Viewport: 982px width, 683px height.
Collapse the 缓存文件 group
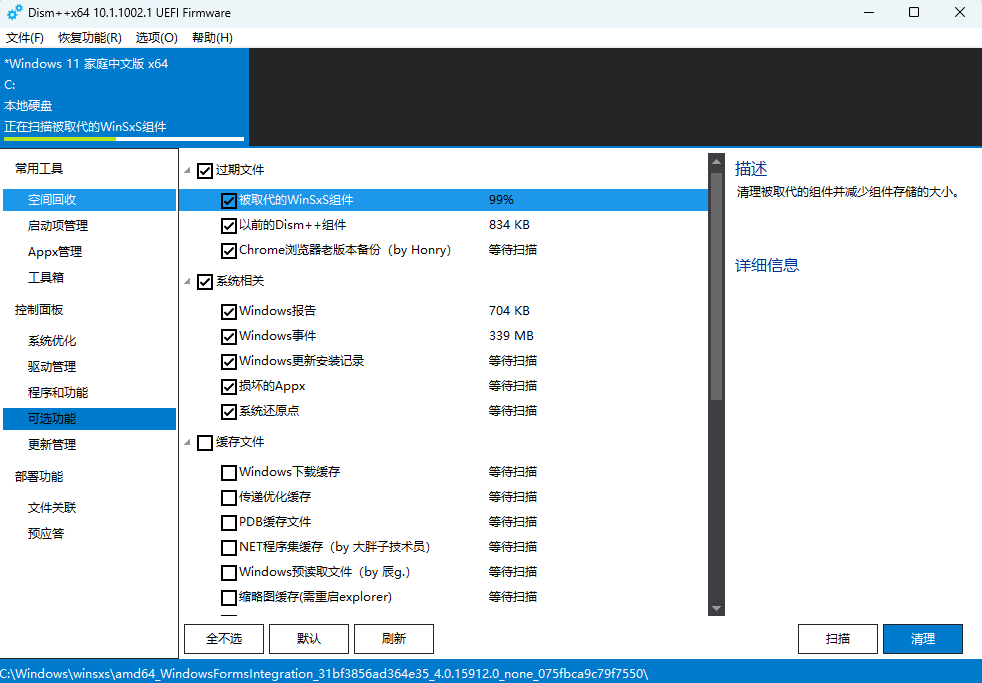pos(187,443)
